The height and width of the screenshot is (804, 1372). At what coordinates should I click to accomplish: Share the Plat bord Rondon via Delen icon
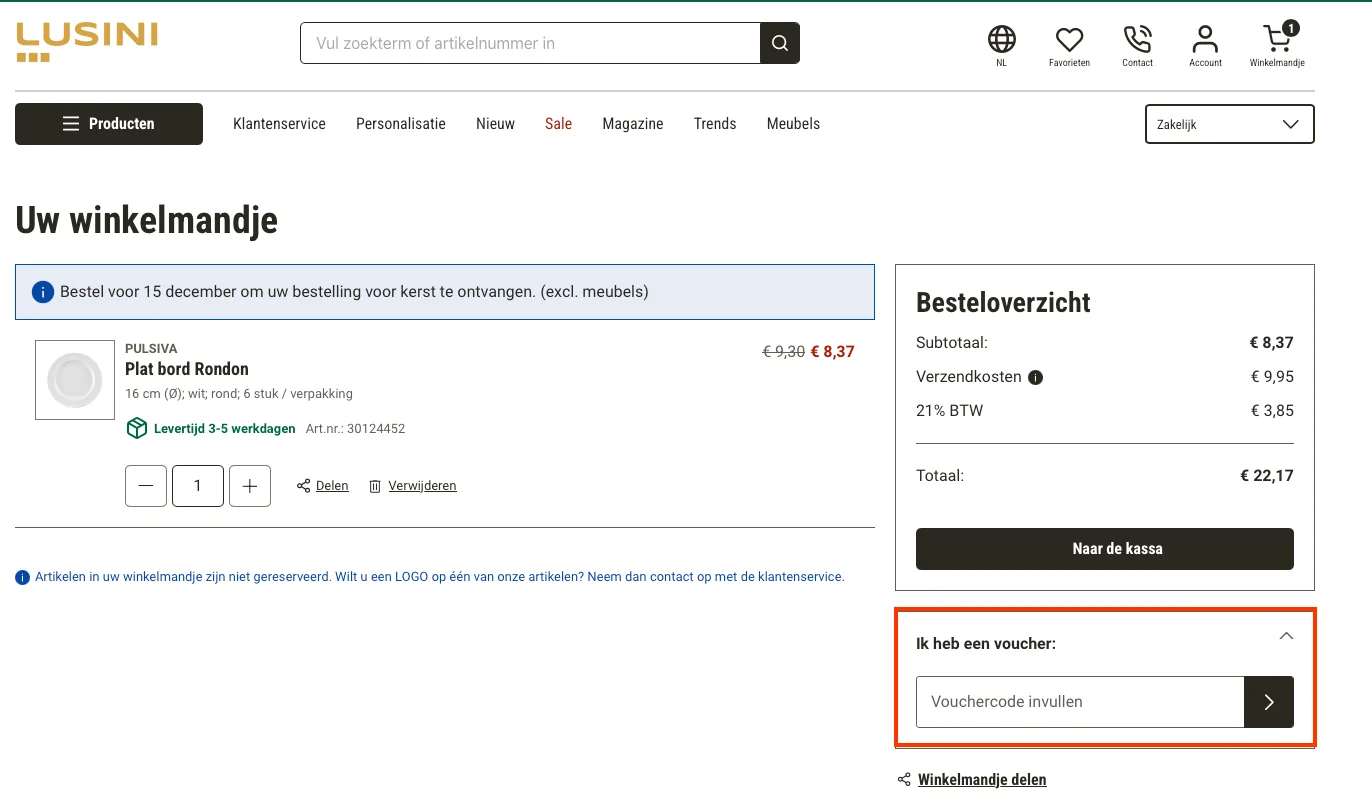click(x=303, y=485)
